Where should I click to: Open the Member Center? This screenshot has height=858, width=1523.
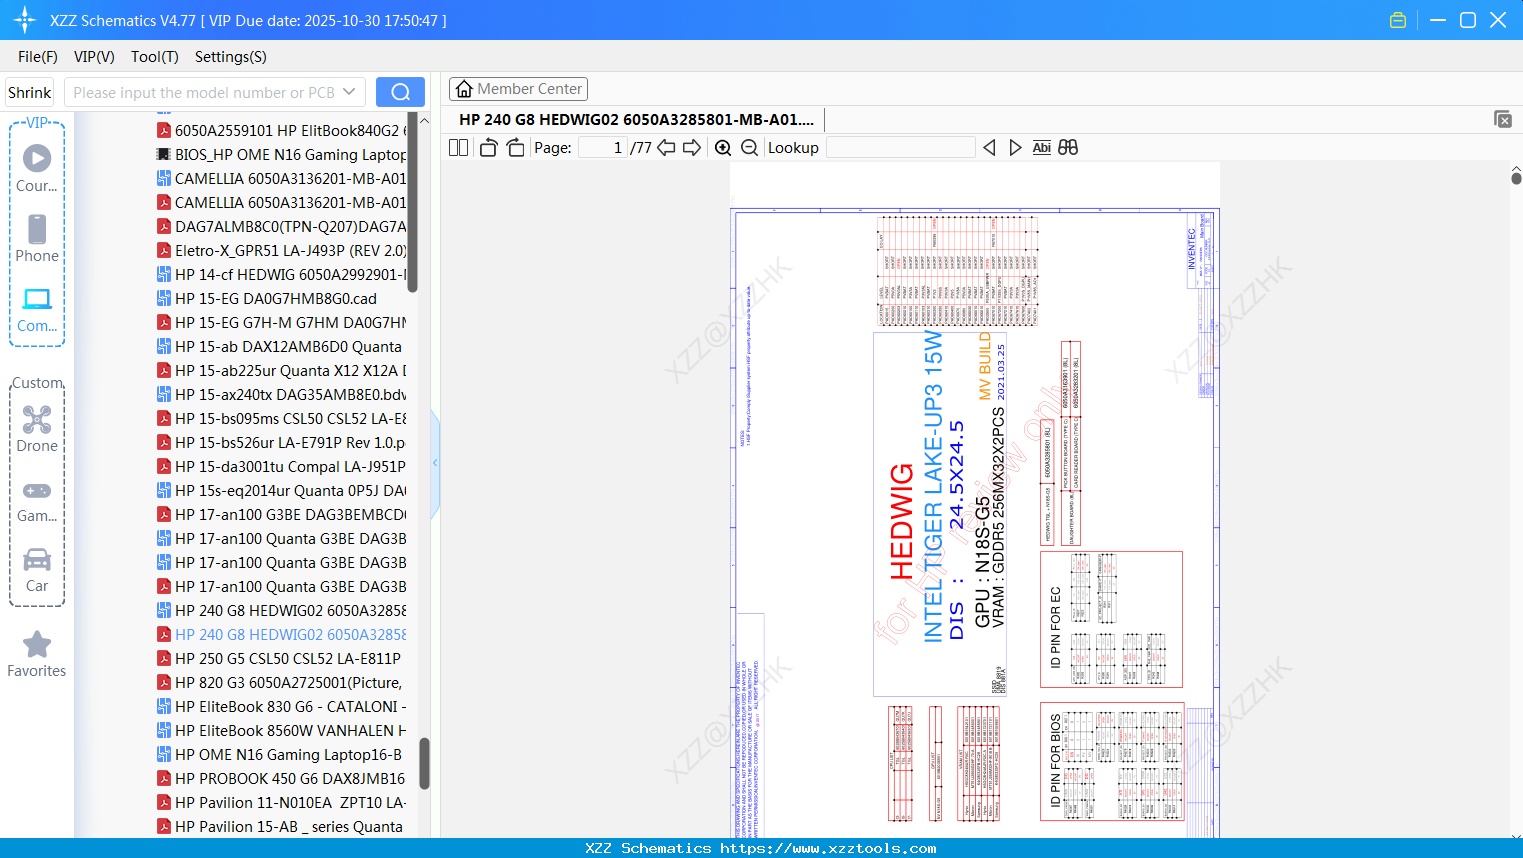click(518, 89)
